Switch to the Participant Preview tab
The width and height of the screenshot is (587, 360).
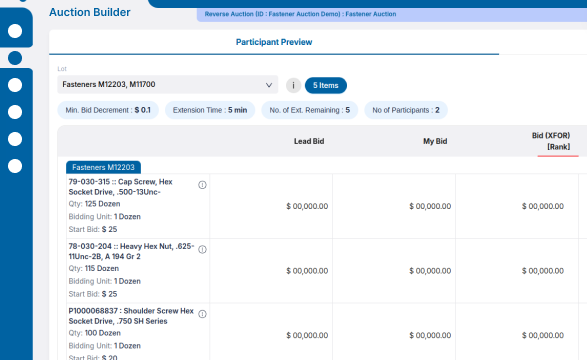point(274,42)
